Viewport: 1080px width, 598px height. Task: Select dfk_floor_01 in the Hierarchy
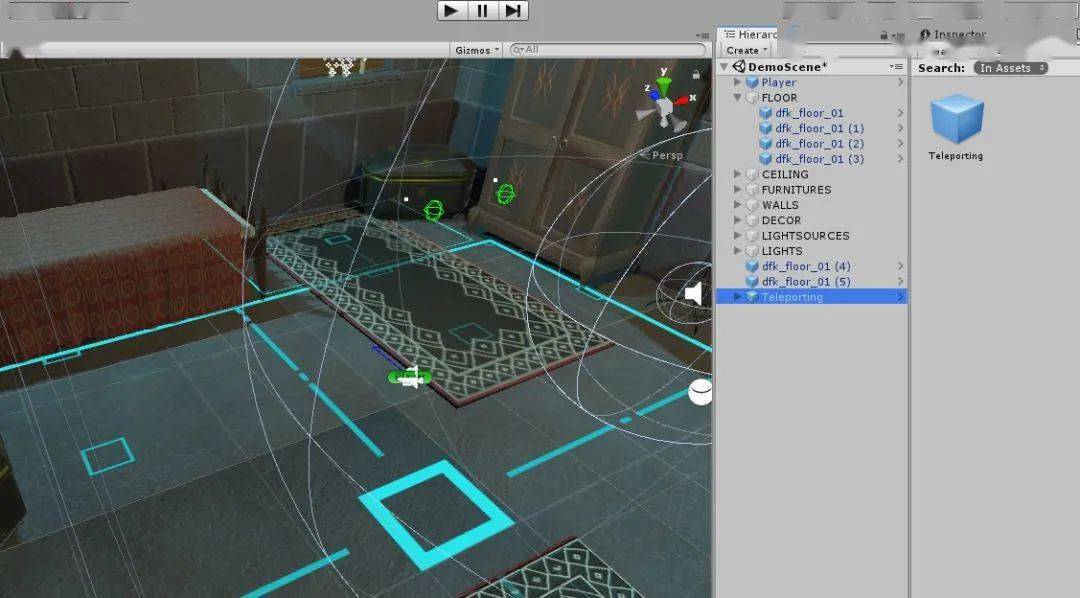click(x=809, y=113)
